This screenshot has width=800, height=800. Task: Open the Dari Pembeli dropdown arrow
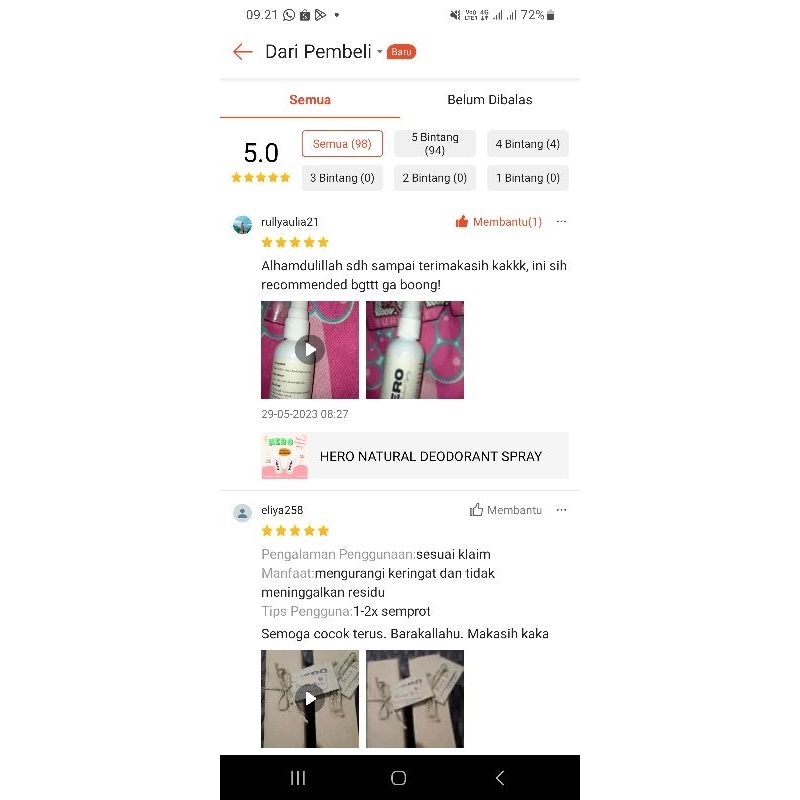tap(380, 52)
